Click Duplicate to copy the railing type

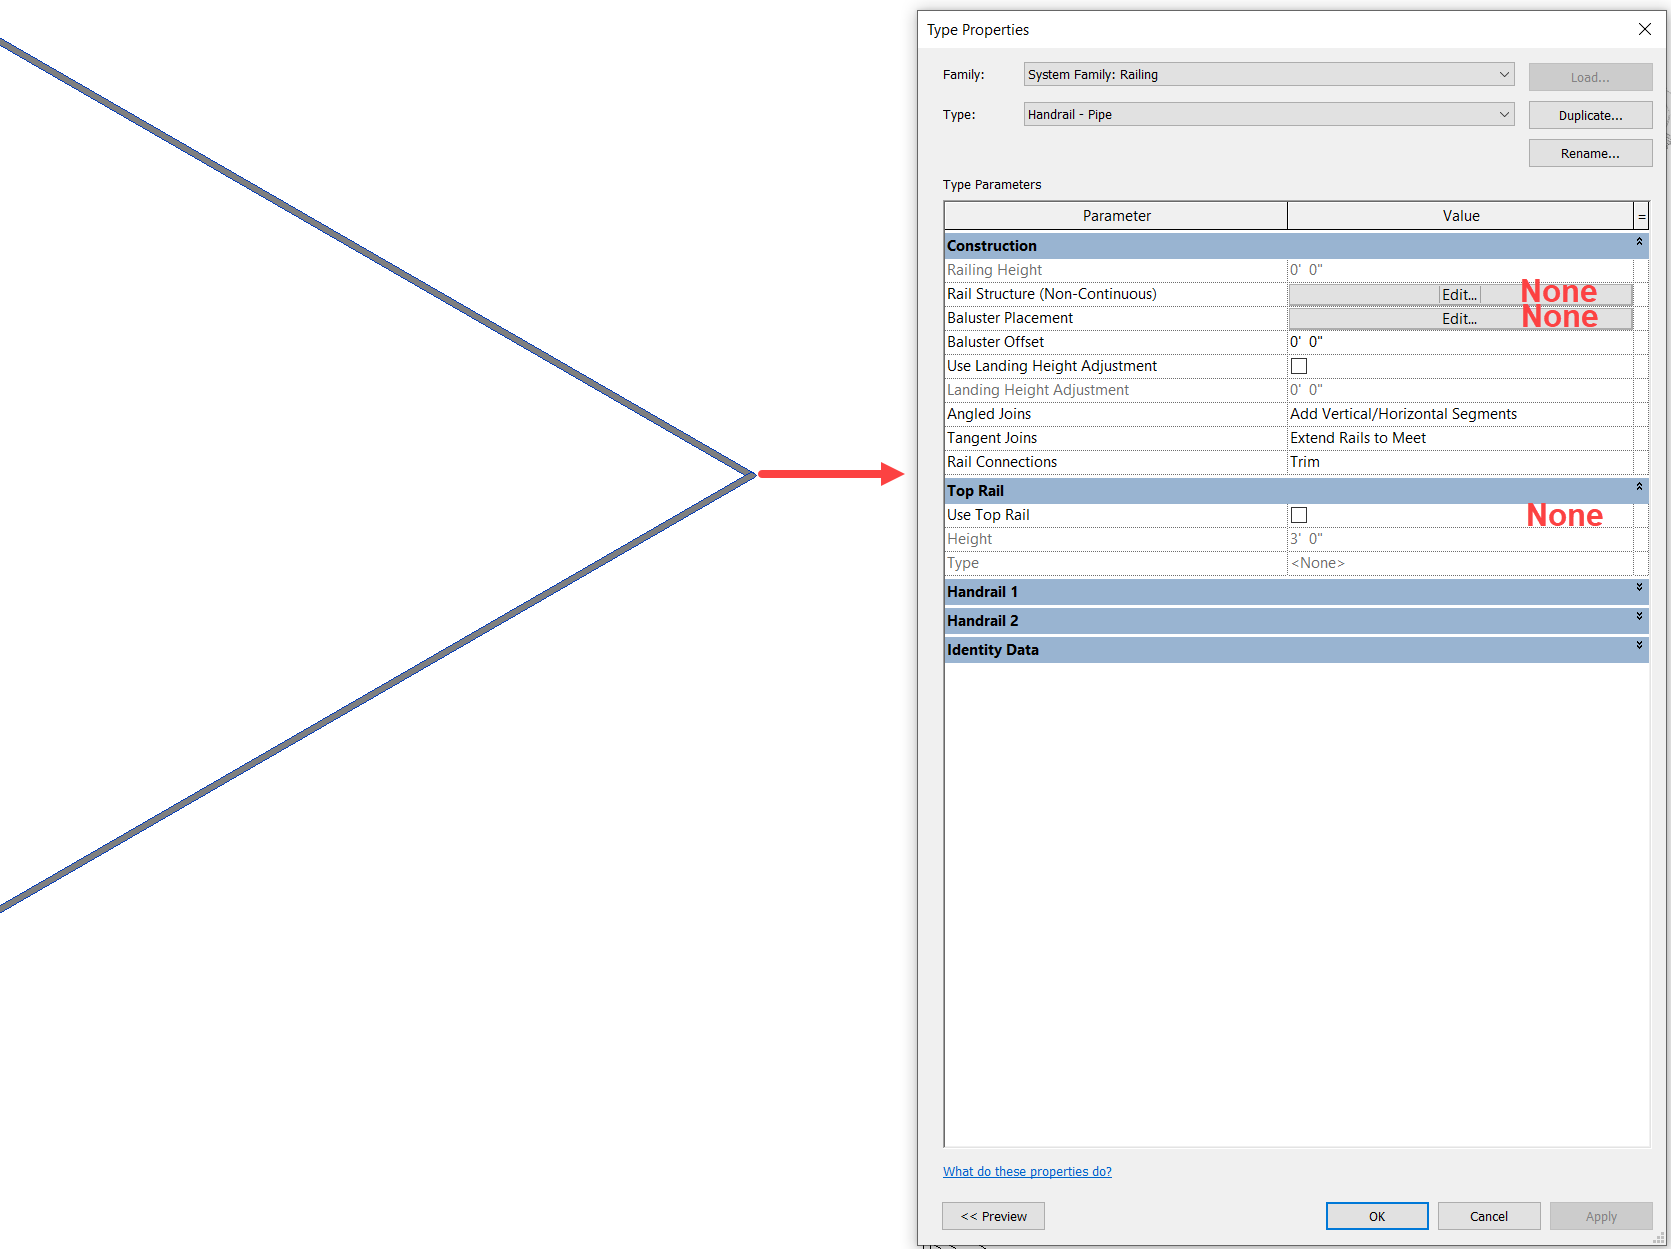click(x=1590, y=115)
